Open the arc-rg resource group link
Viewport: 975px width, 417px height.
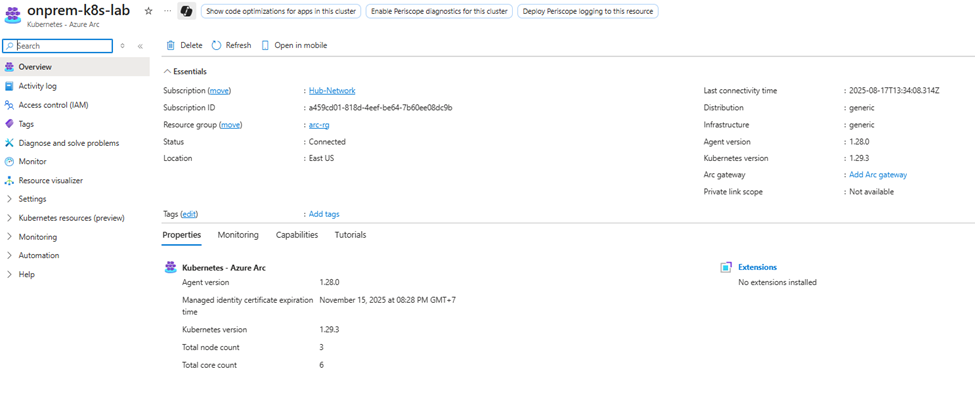(319, 125)
